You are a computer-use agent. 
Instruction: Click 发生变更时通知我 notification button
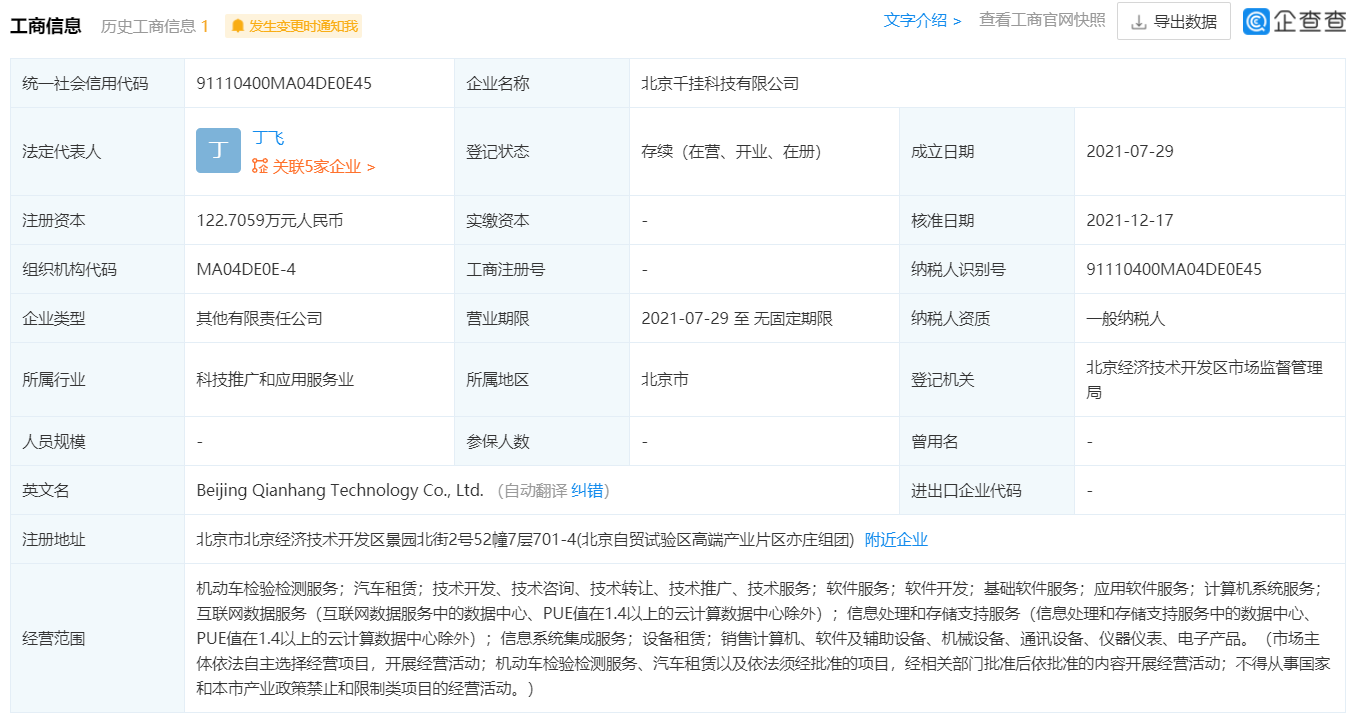point(293,26)
